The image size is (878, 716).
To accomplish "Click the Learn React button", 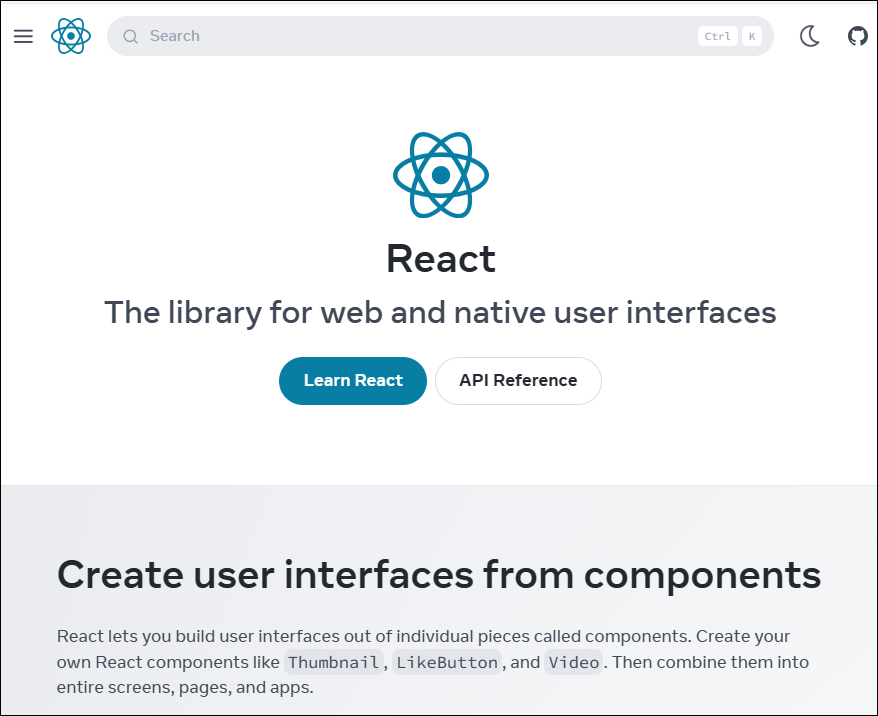I will point(353,381).
